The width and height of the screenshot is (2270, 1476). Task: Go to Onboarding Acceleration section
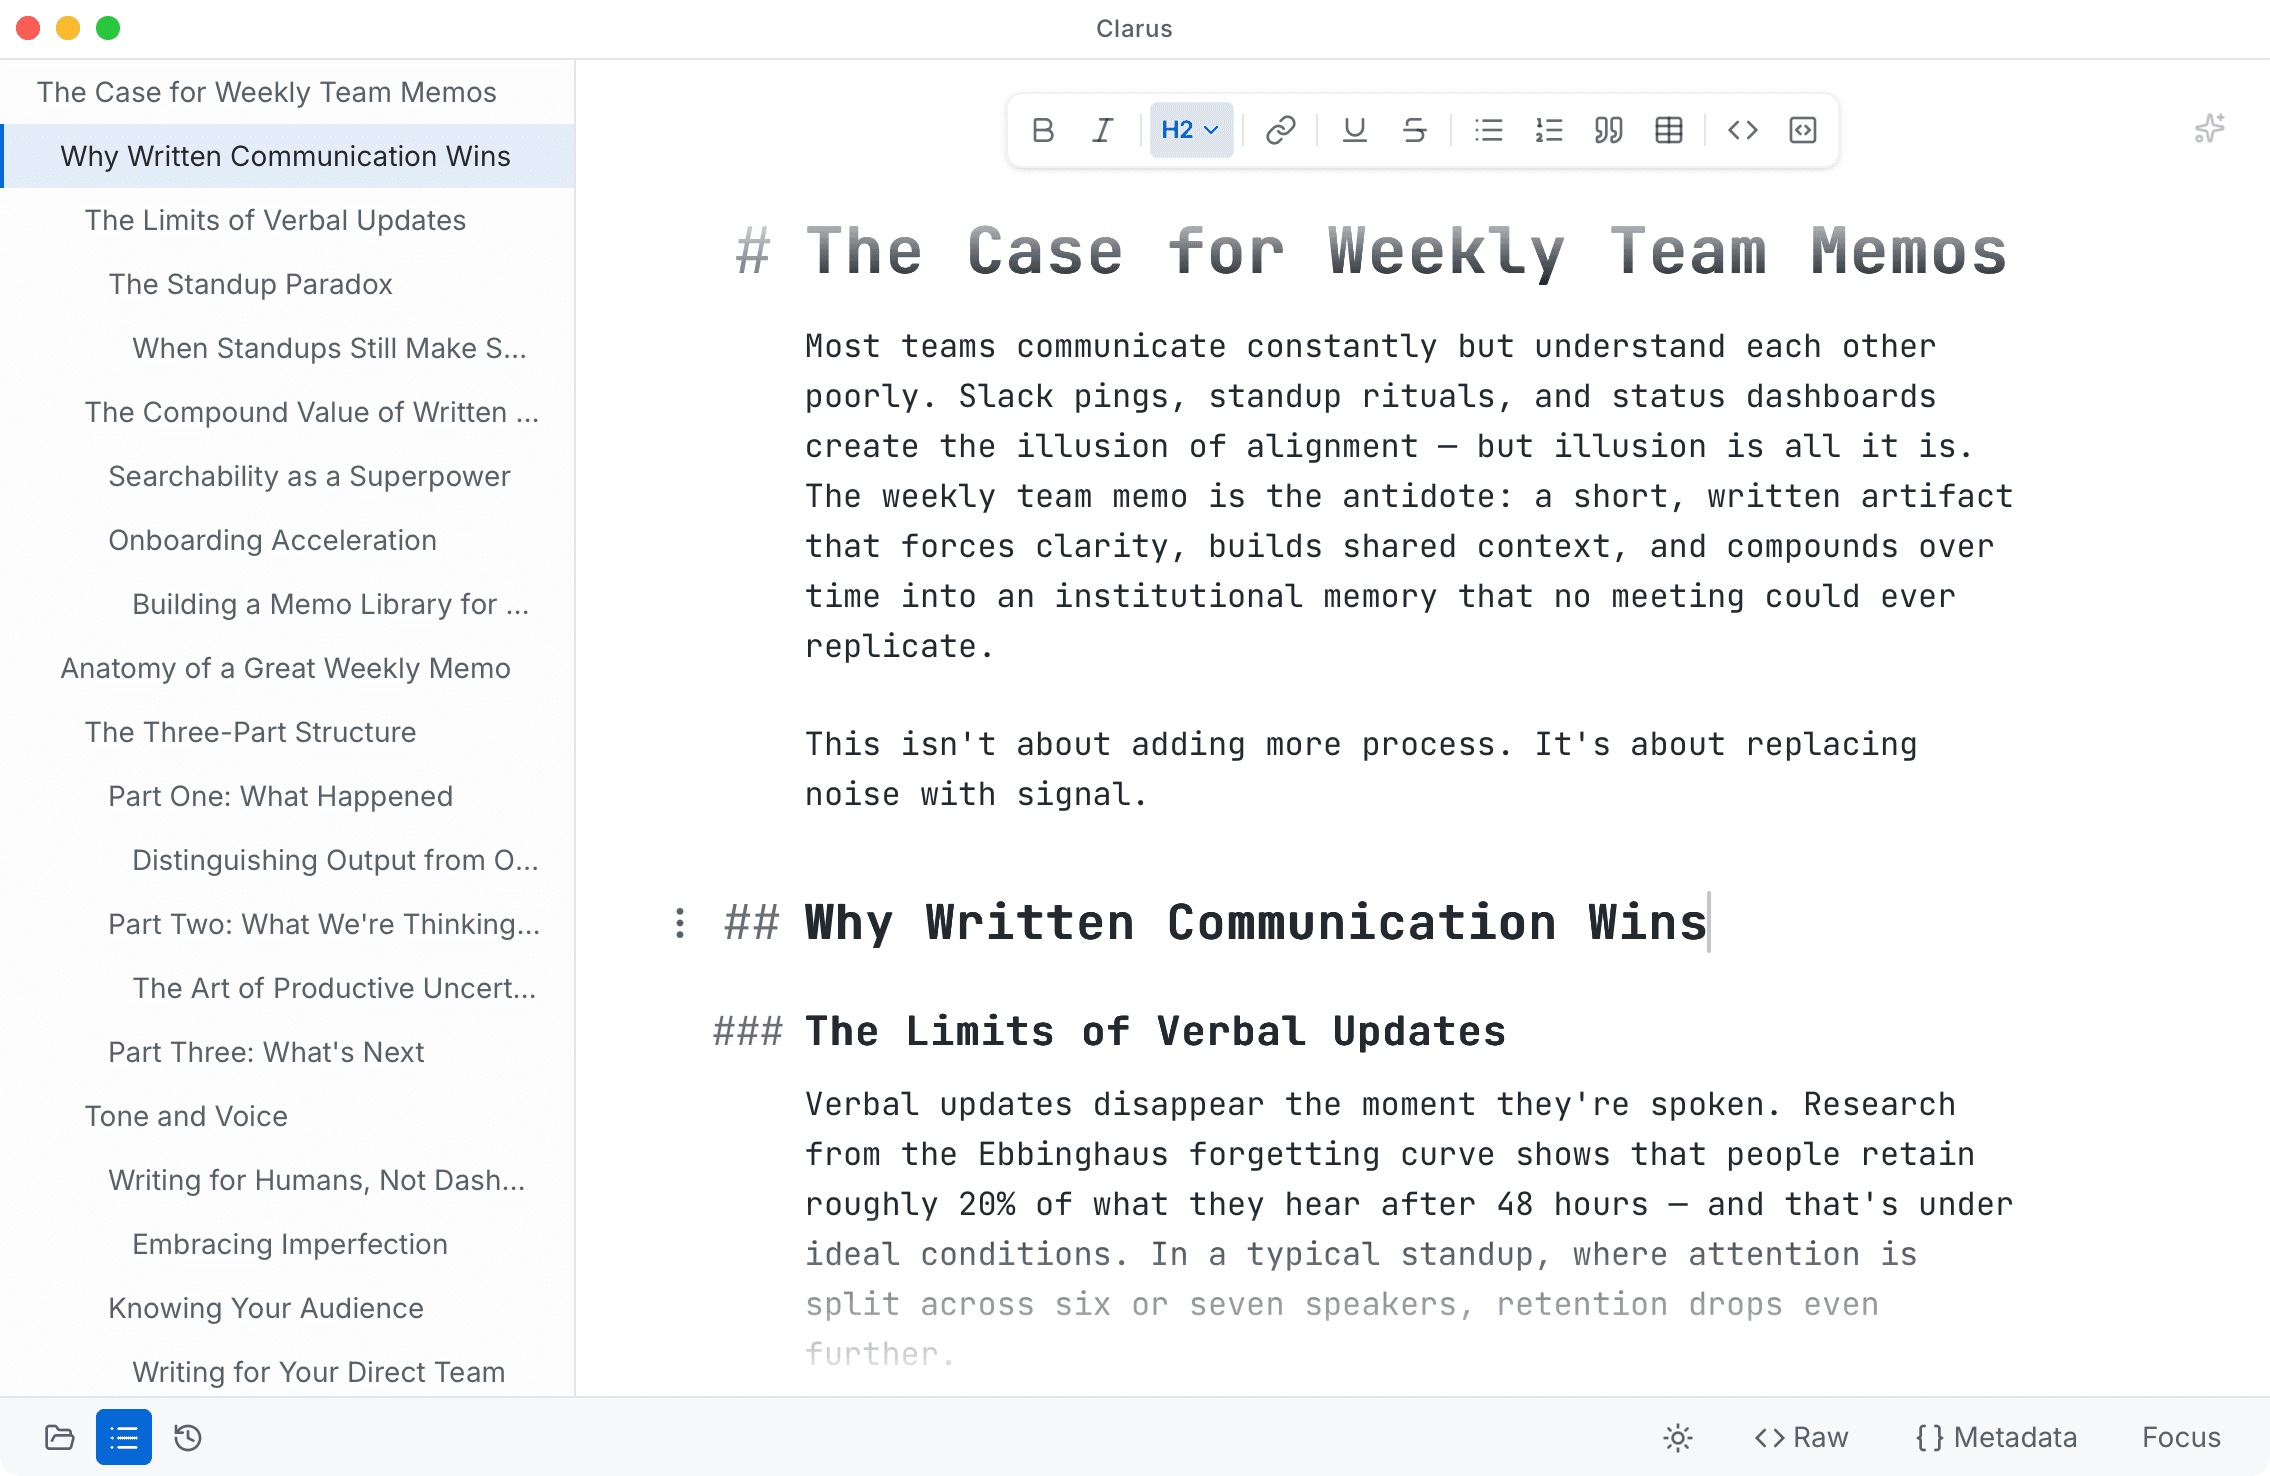[x=288, y=540]
